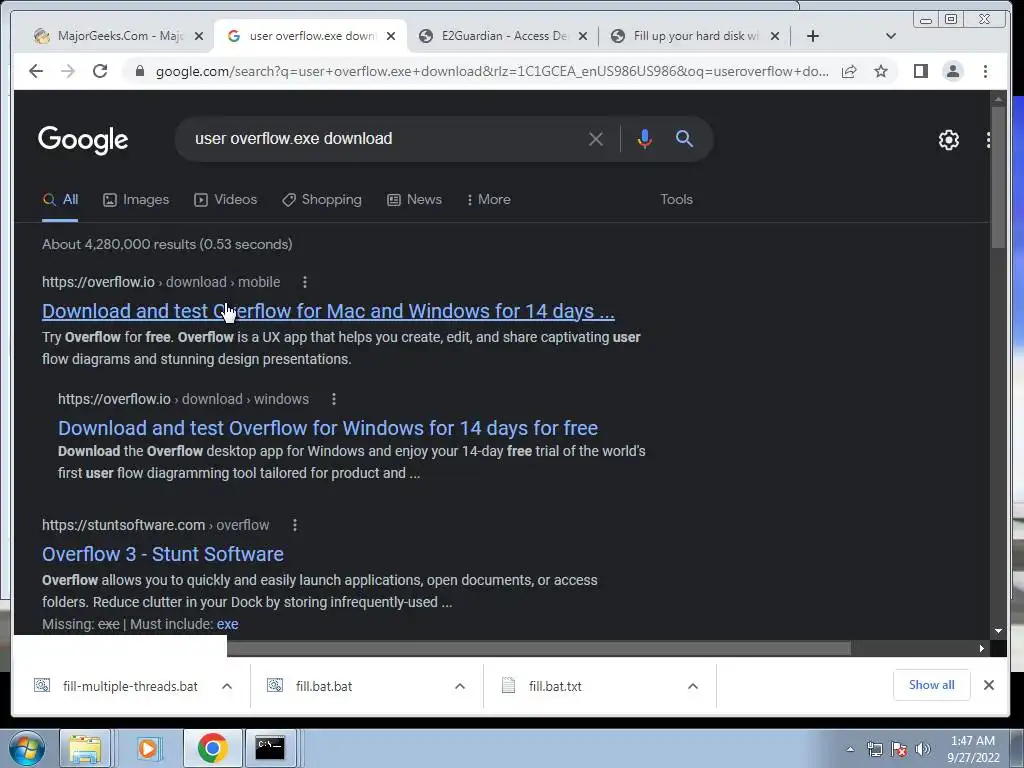1024x768 pixels.
Task: Click the page scroll down arrow
Action: tap(998, 631)
